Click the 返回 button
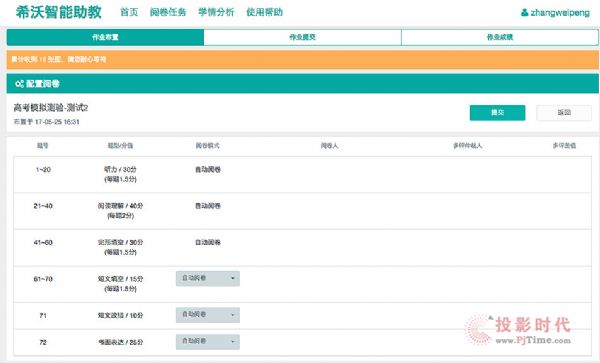 coord(564,113)
